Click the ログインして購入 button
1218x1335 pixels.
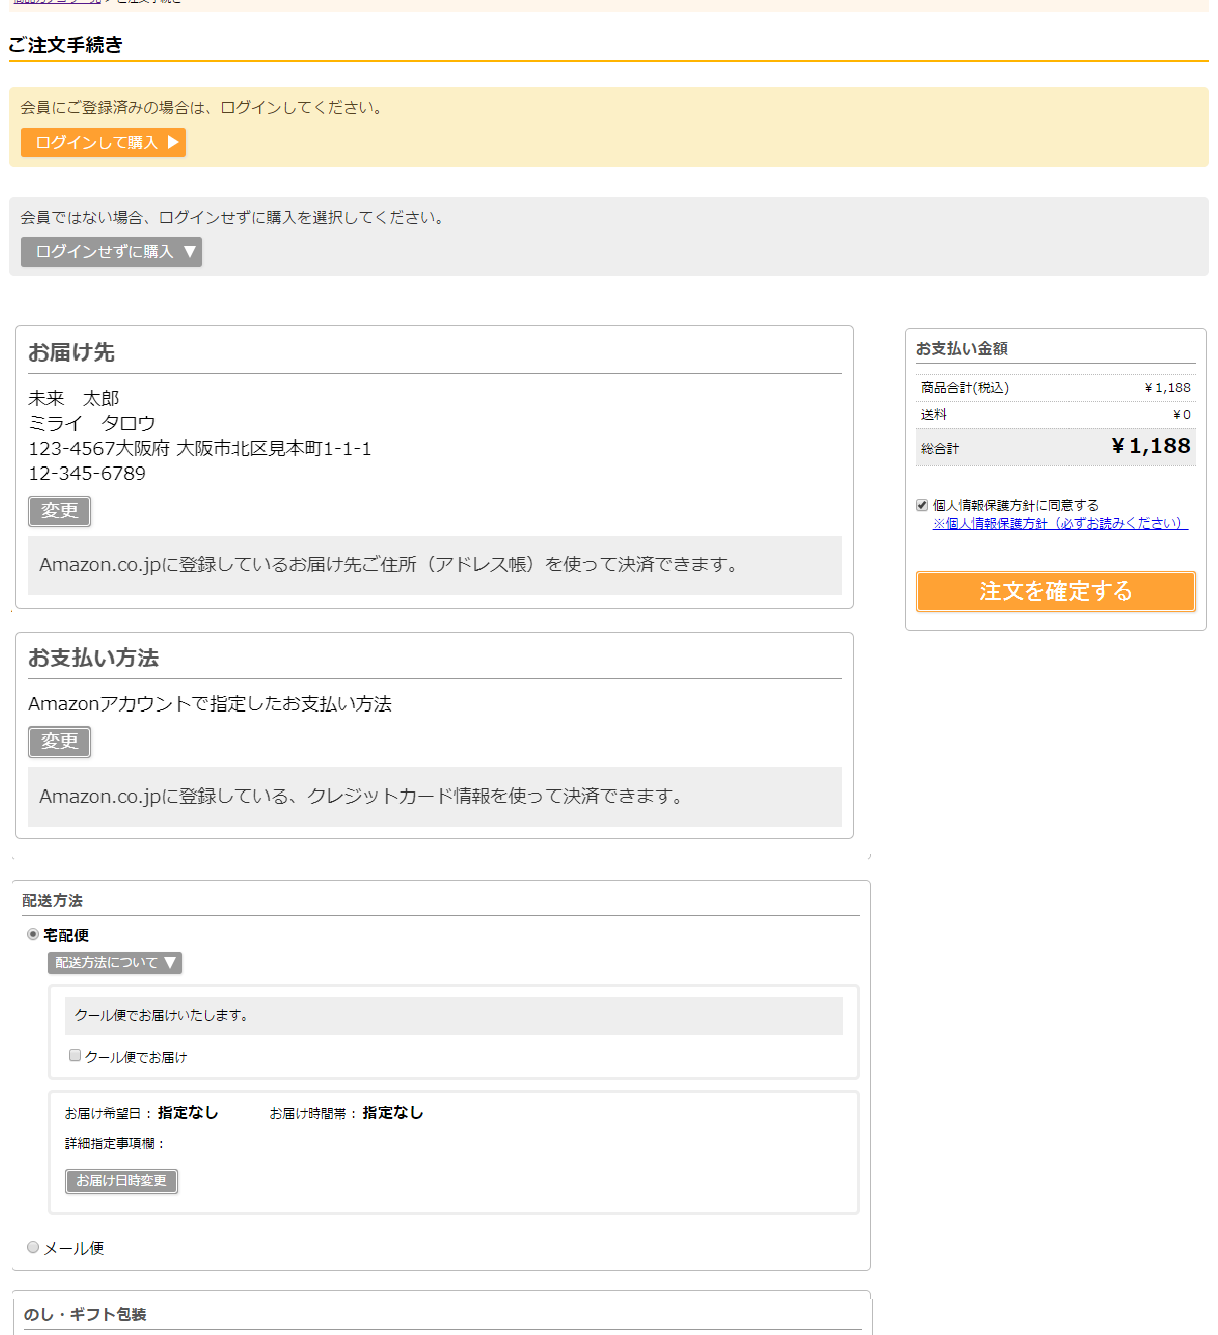[x=103, y=142]
